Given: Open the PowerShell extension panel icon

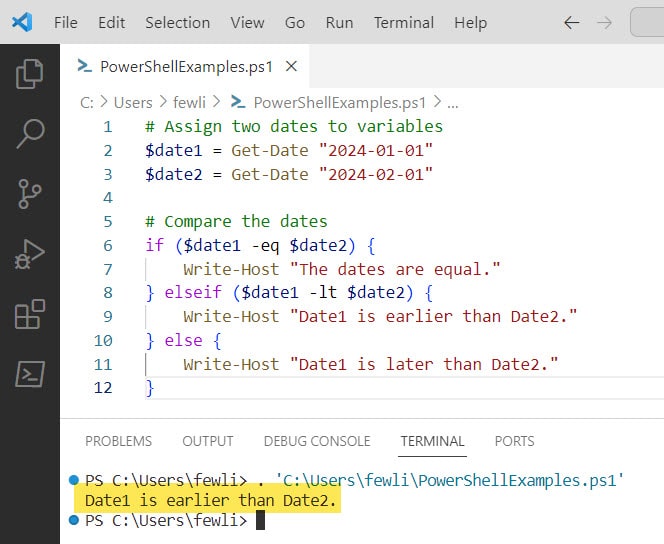Looking at the screenshot, I should click(x=30, y=374).
